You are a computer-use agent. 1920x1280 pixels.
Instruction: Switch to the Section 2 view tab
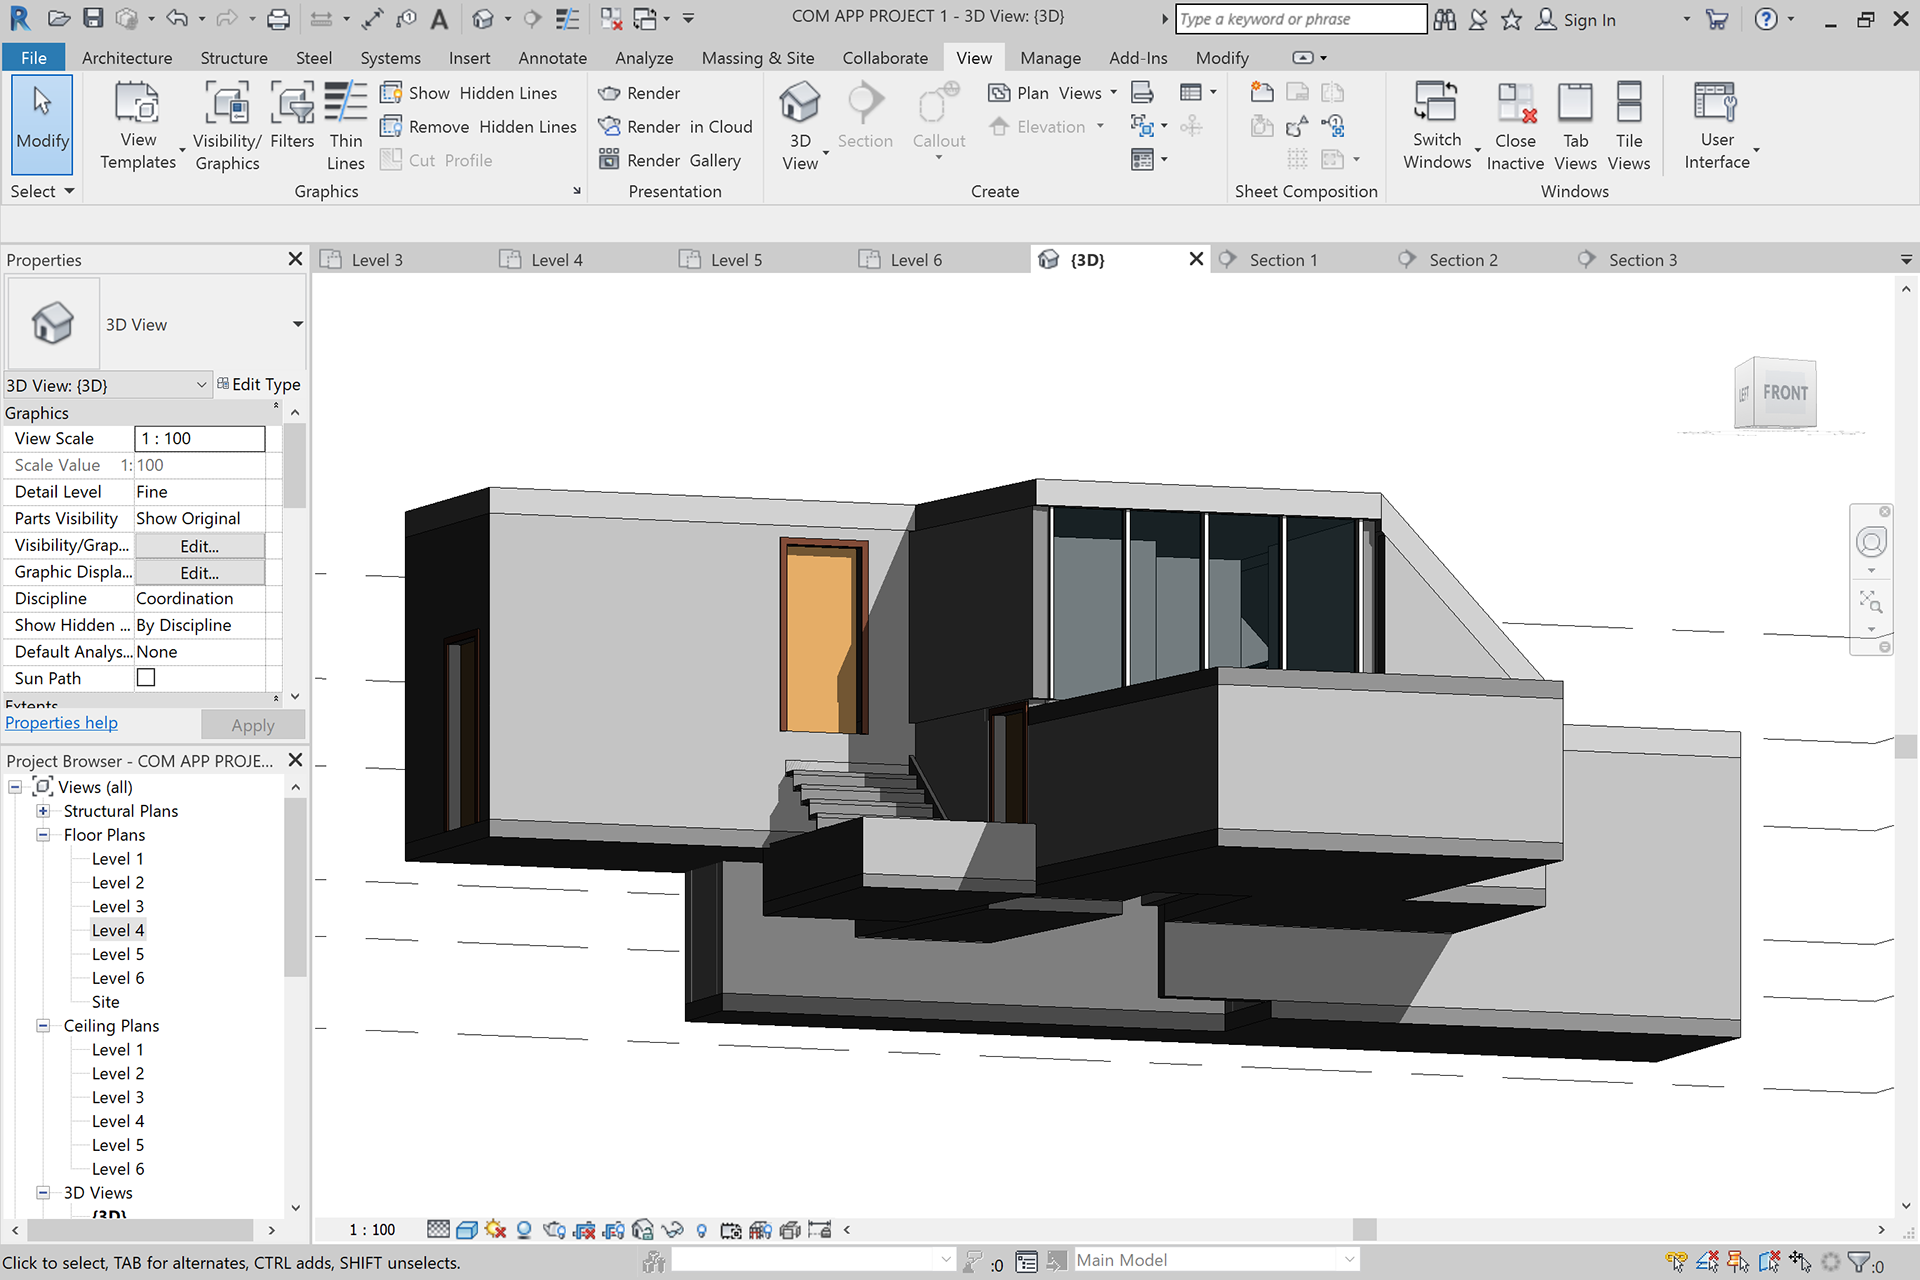[1463, 260]
